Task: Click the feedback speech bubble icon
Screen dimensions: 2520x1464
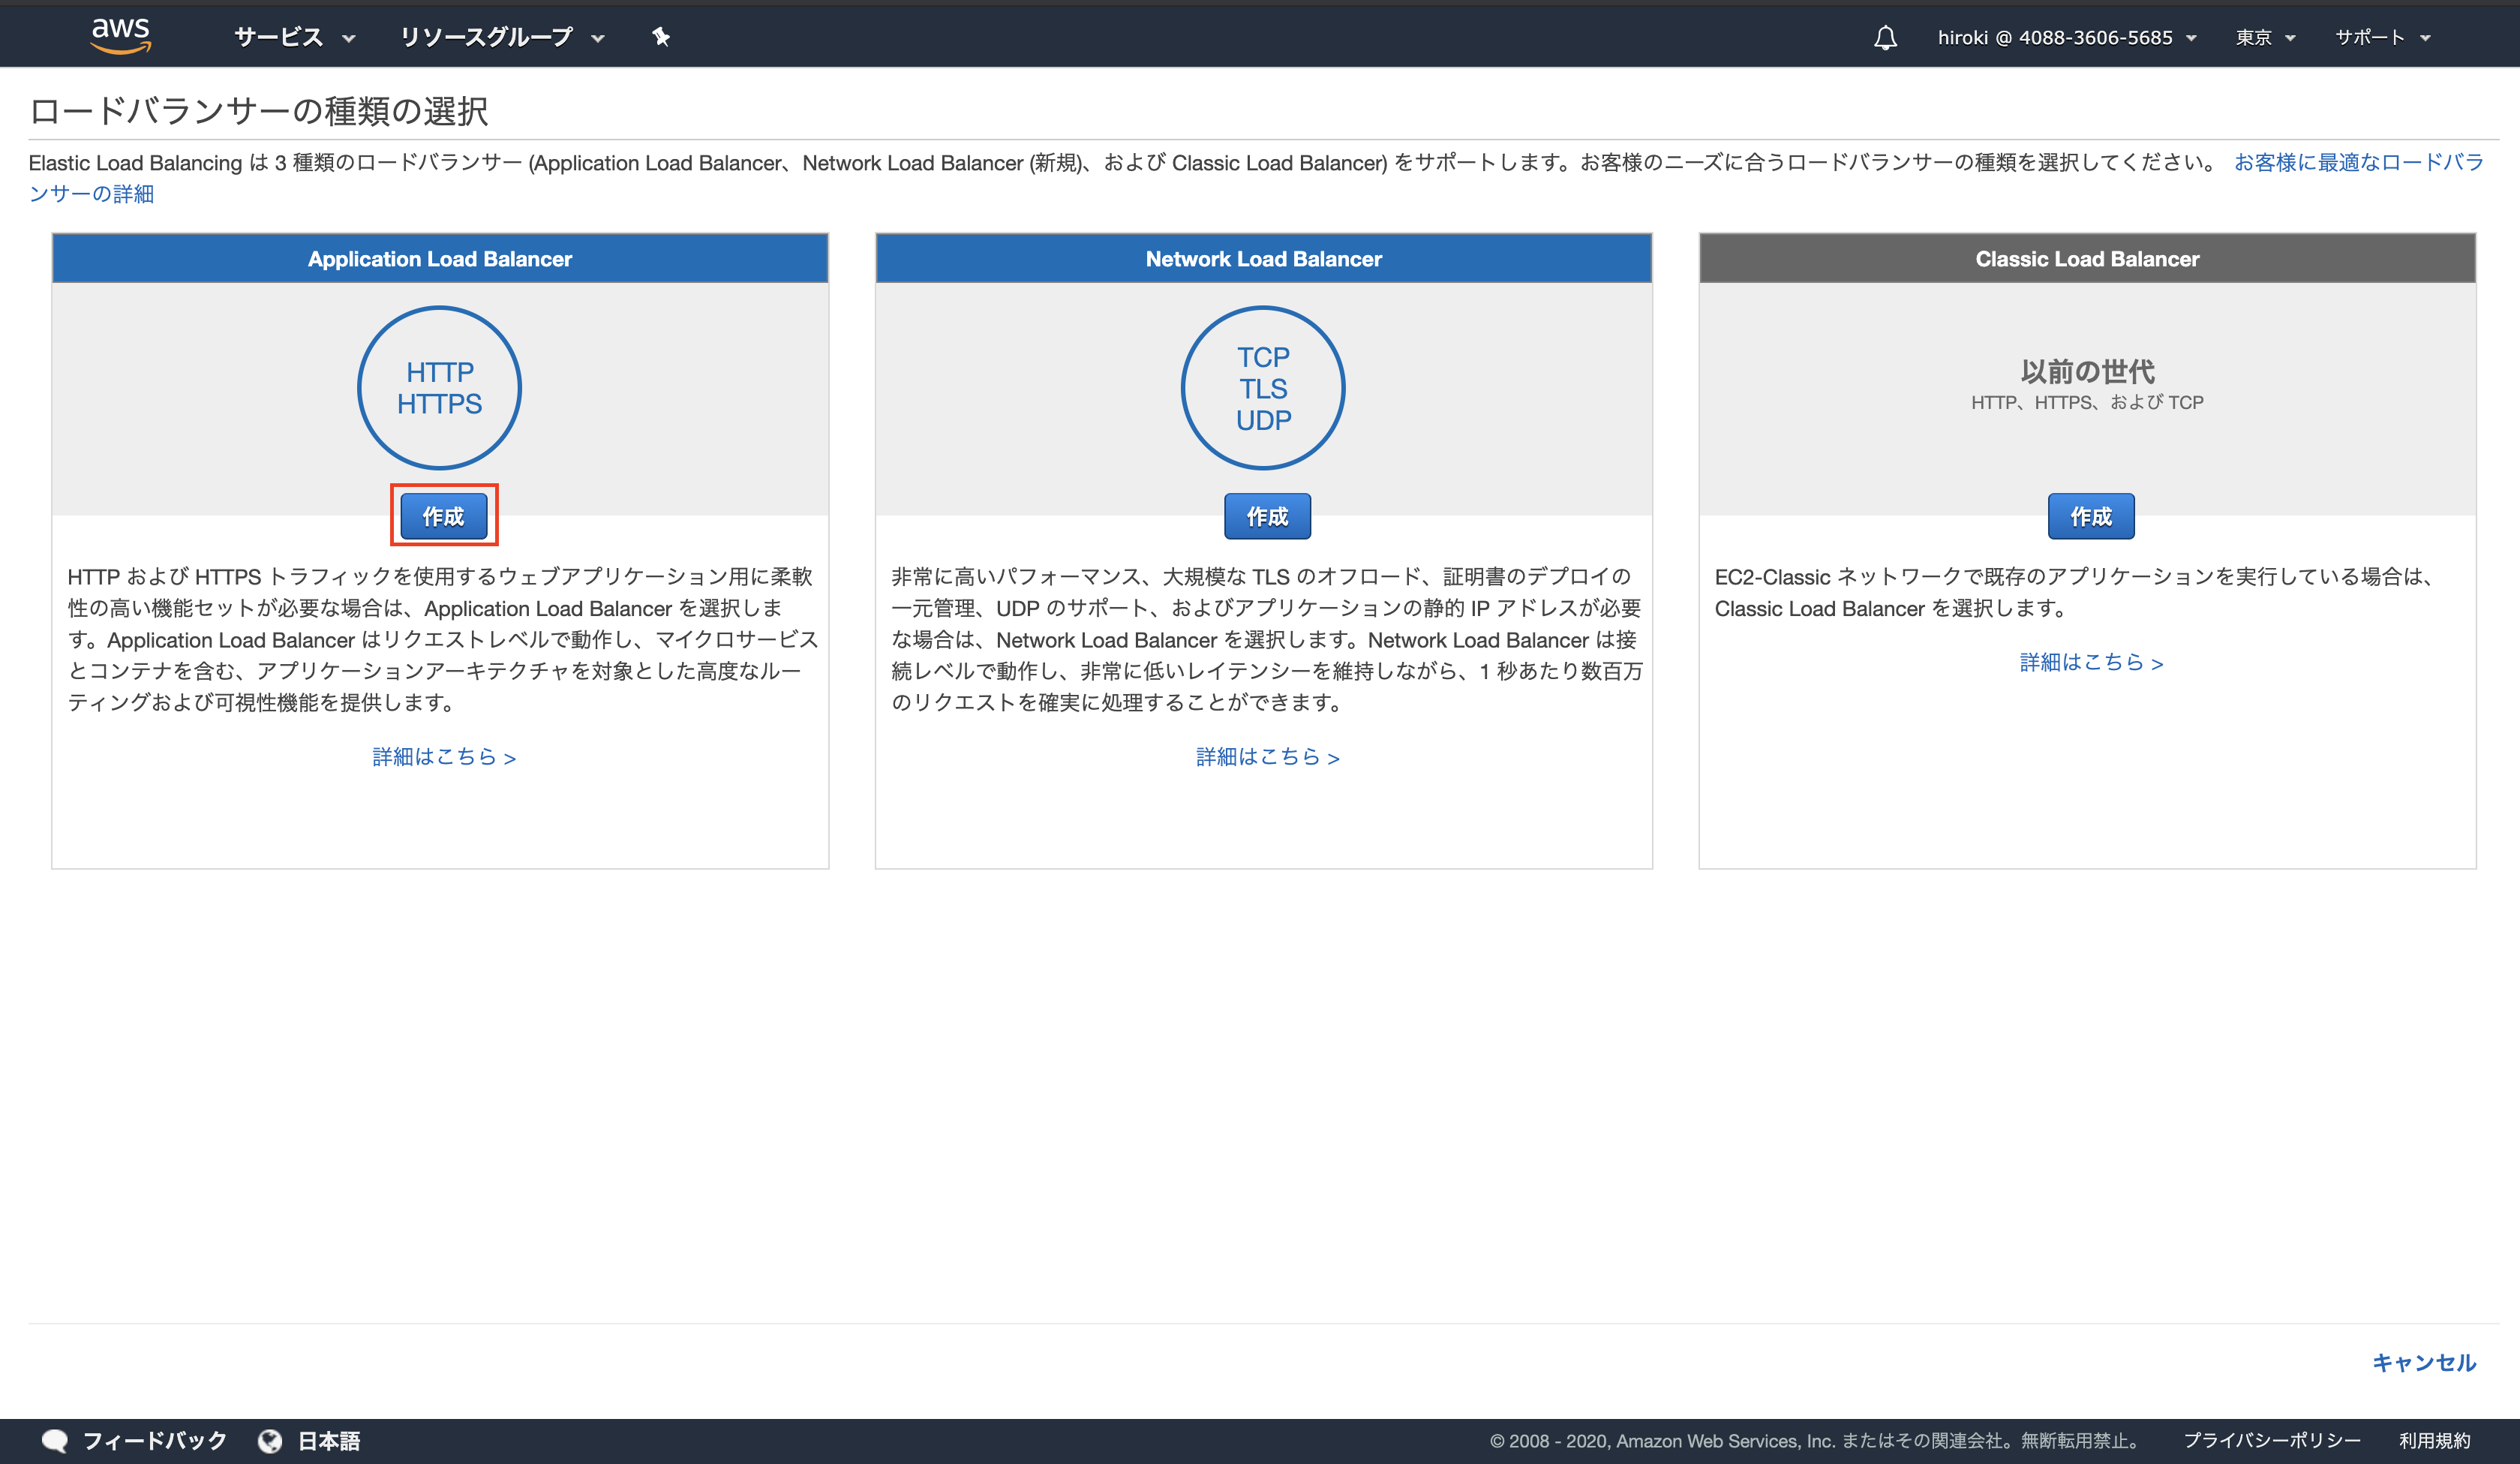Action: pos(57,1440)
